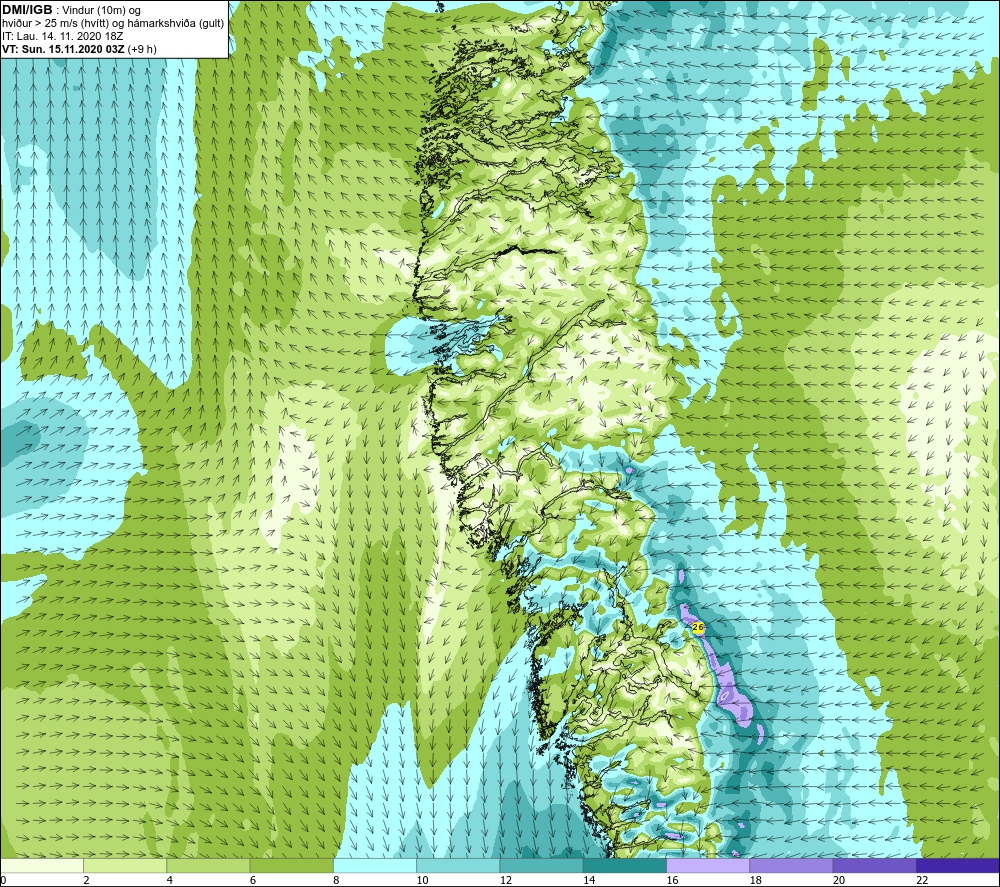This screenshot has height=887, width=1000.
Task: Click the legend scale label '22'
Action: pyautogui.click(x=922, y=881)
